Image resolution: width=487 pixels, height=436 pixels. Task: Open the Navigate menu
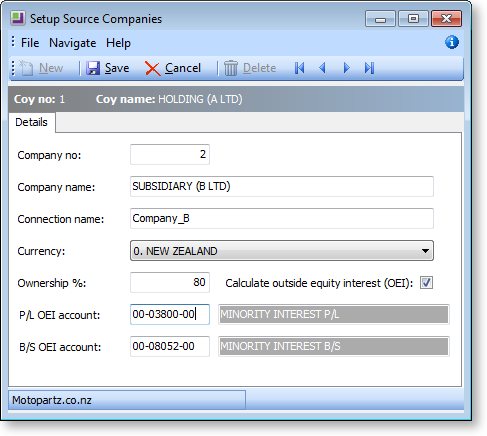point(72,43)
